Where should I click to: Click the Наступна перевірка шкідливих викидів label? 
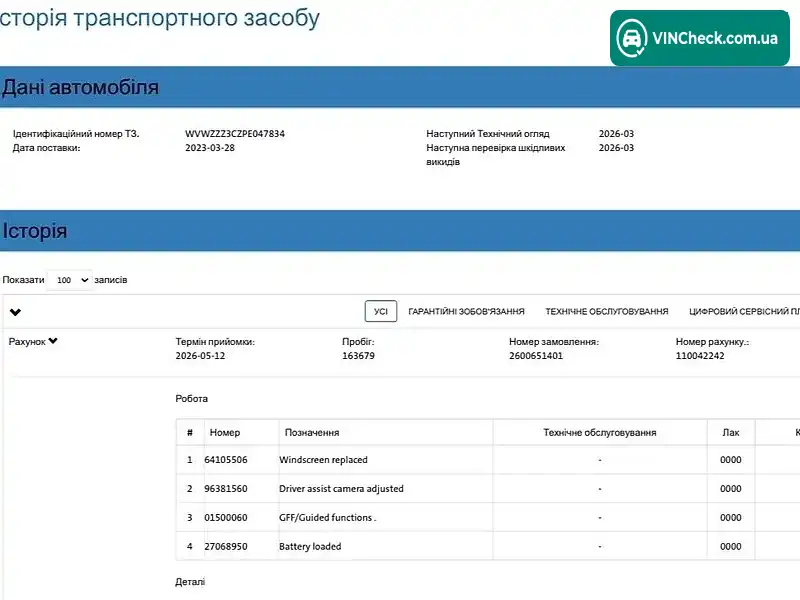click(495, 155)
